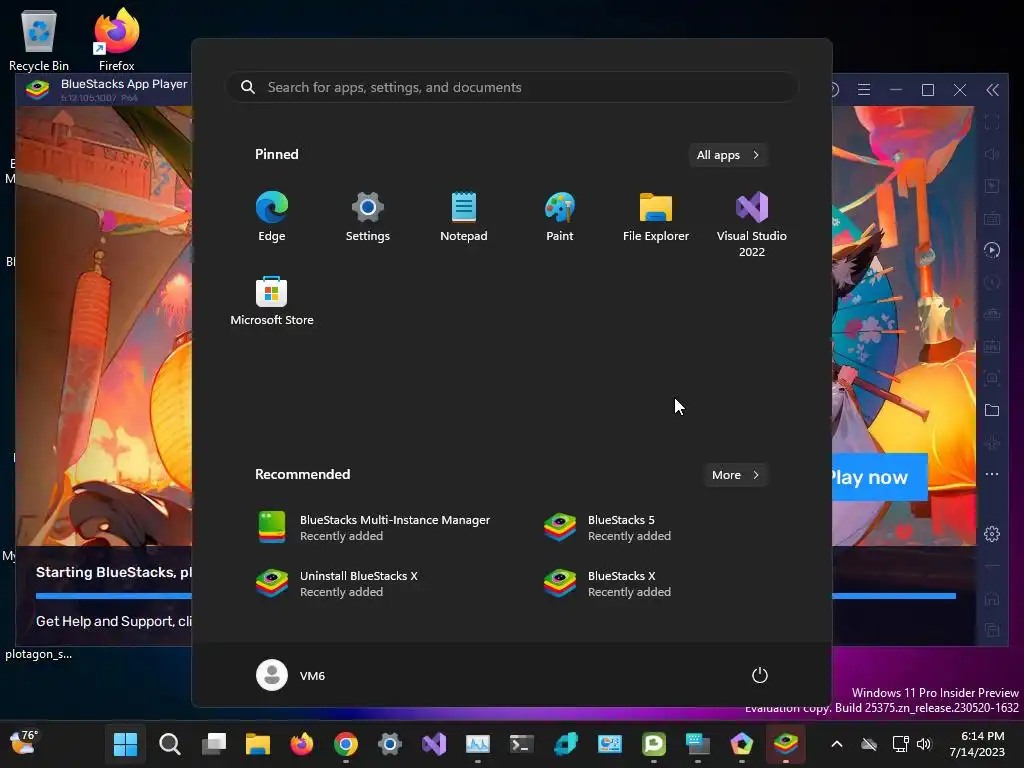The height and width of the screenshot is (768, 1024).
Task: Open clock showing 6:14 PM
Action: tap(977, 744)
